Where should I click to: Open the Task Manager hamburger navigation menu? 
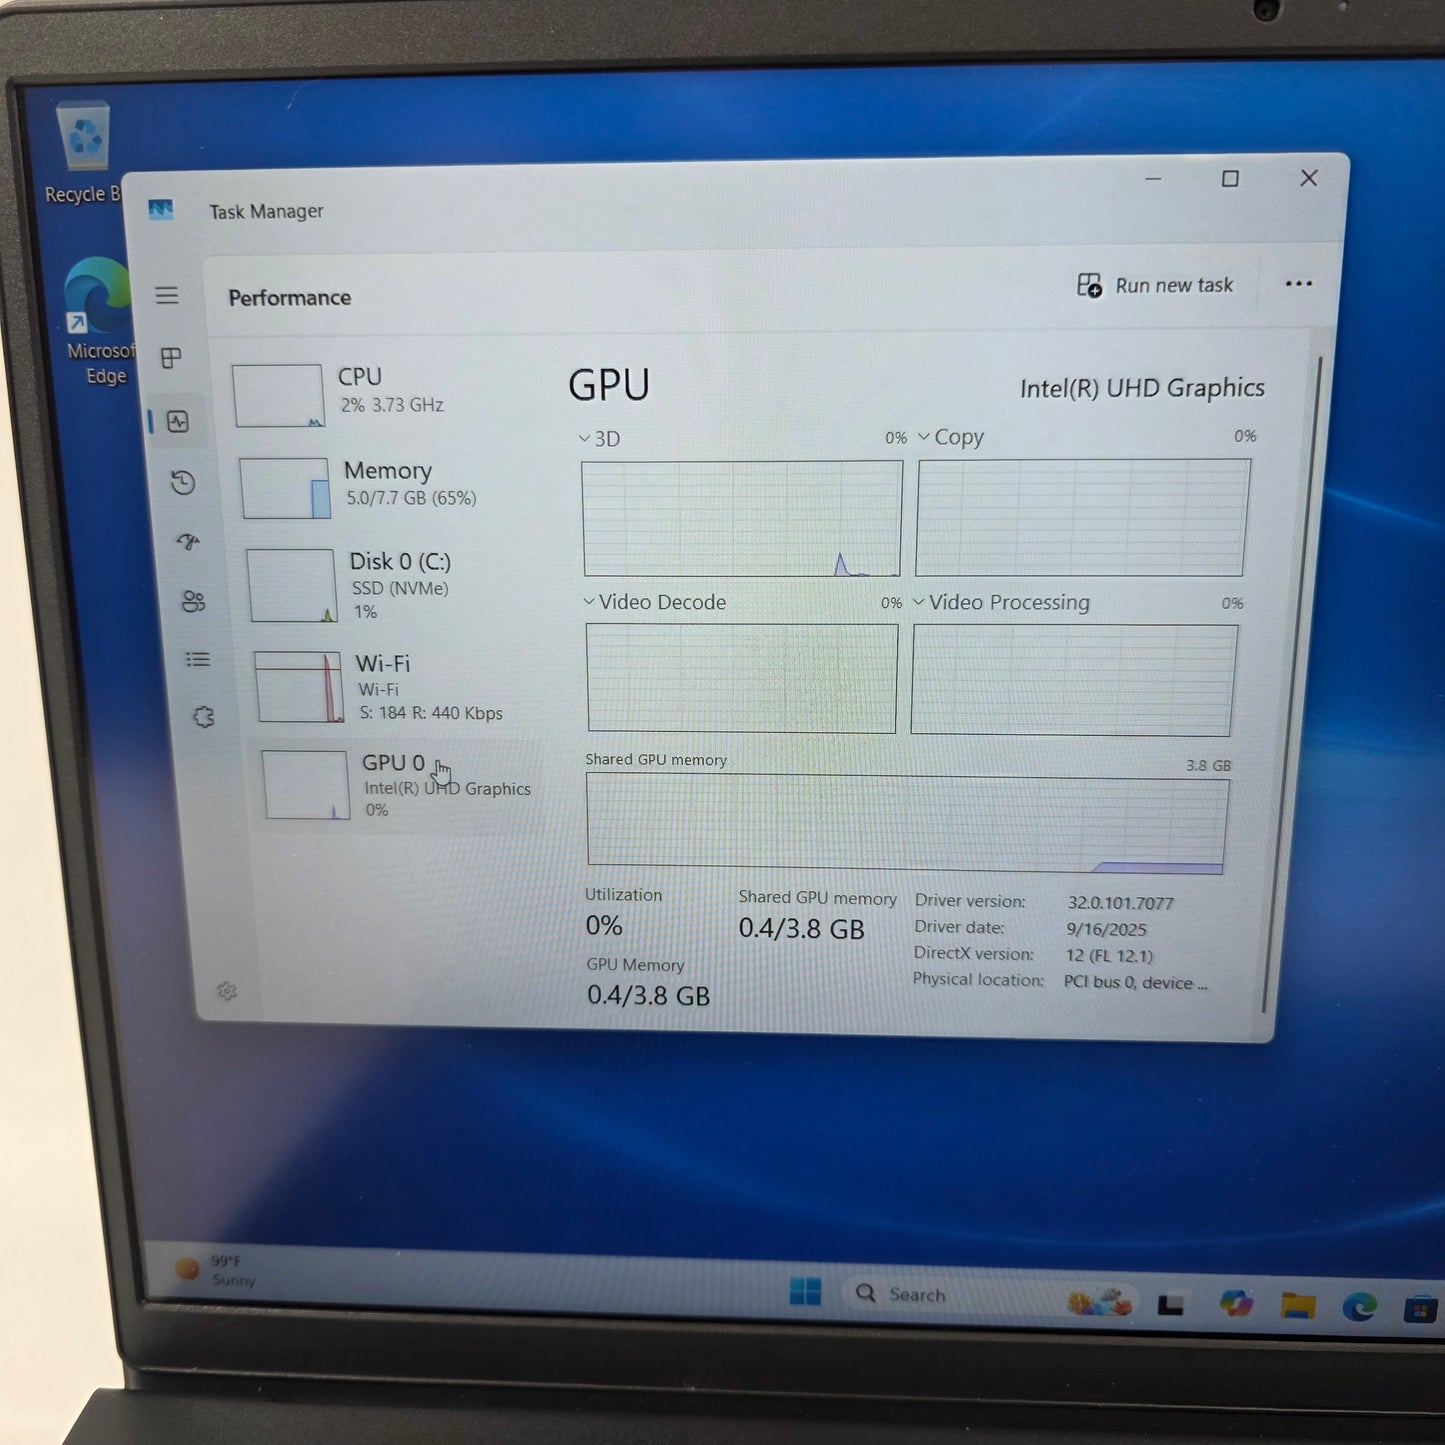click(x=167, y=295)
